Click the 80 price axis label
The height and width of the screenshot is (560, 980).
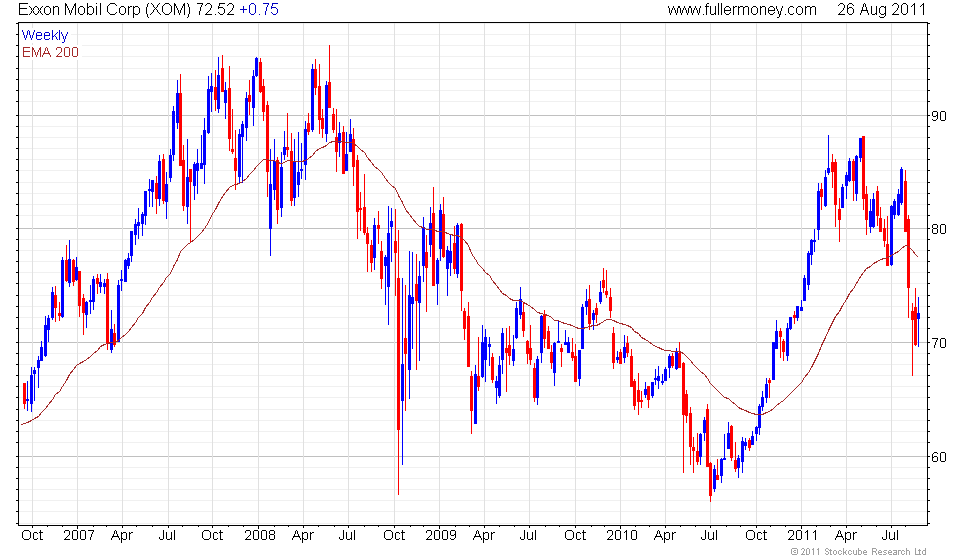pos(939,229)
